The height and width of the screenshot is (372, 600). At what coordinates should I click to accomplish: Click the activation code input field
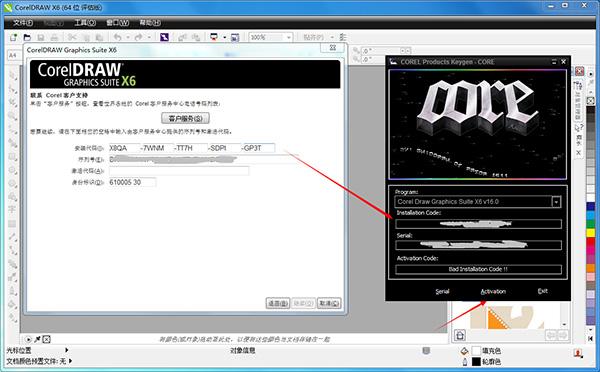pos(179,171)
